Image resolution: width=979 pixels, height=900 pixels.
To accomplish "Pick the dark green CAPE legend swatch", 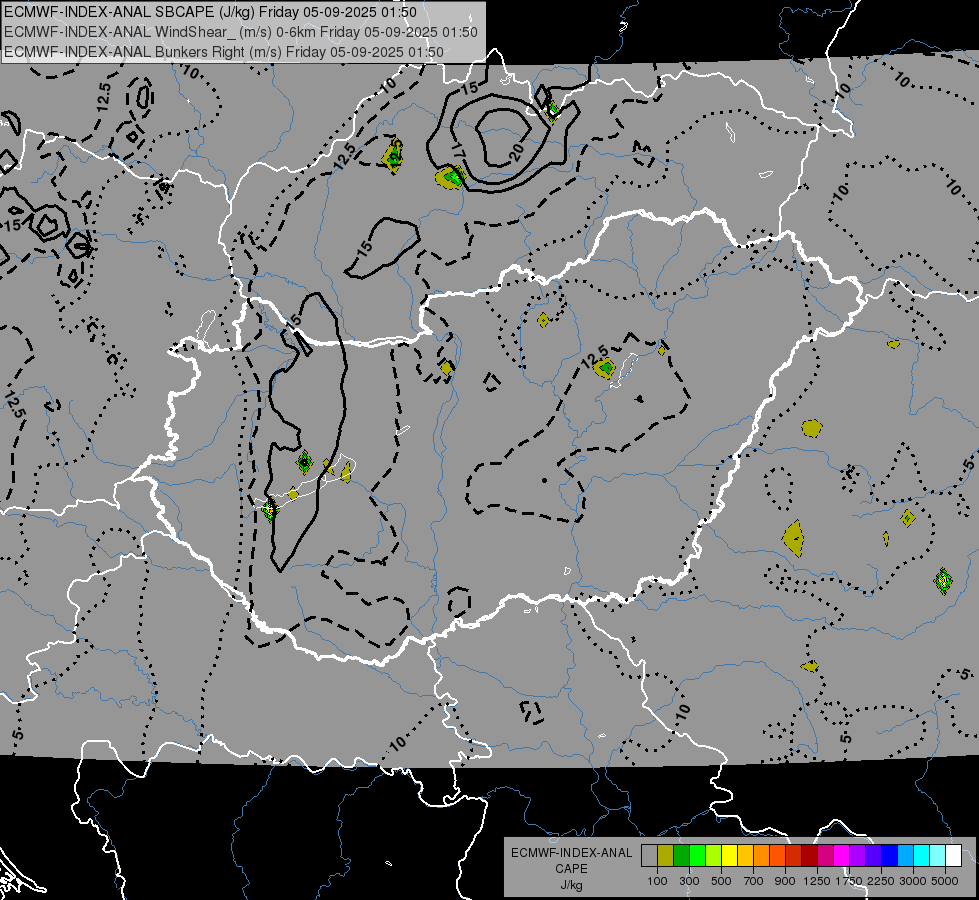I will click(x=681, y=856).
